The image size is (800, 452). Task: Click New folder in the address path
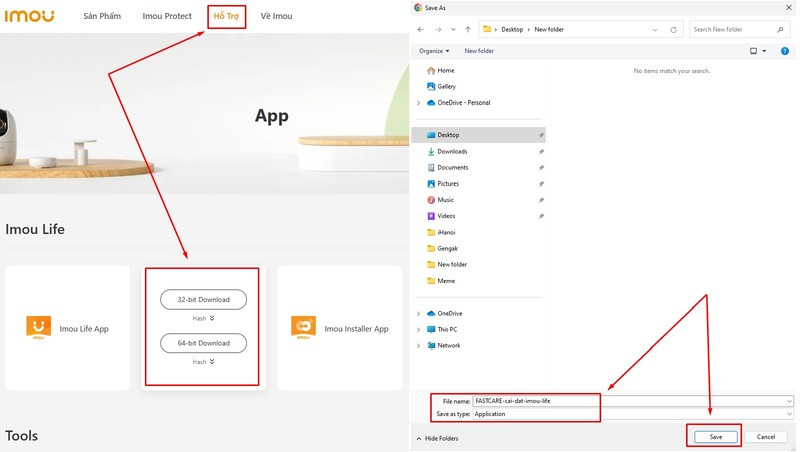[549, 30]
